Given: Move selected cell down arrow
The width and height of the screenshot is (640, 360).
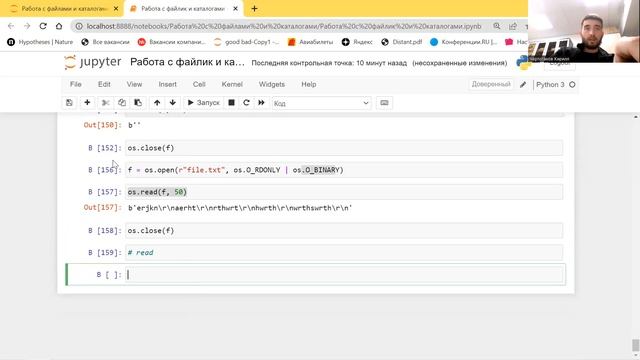Looking at the screenshot, I should click(173, 103).
